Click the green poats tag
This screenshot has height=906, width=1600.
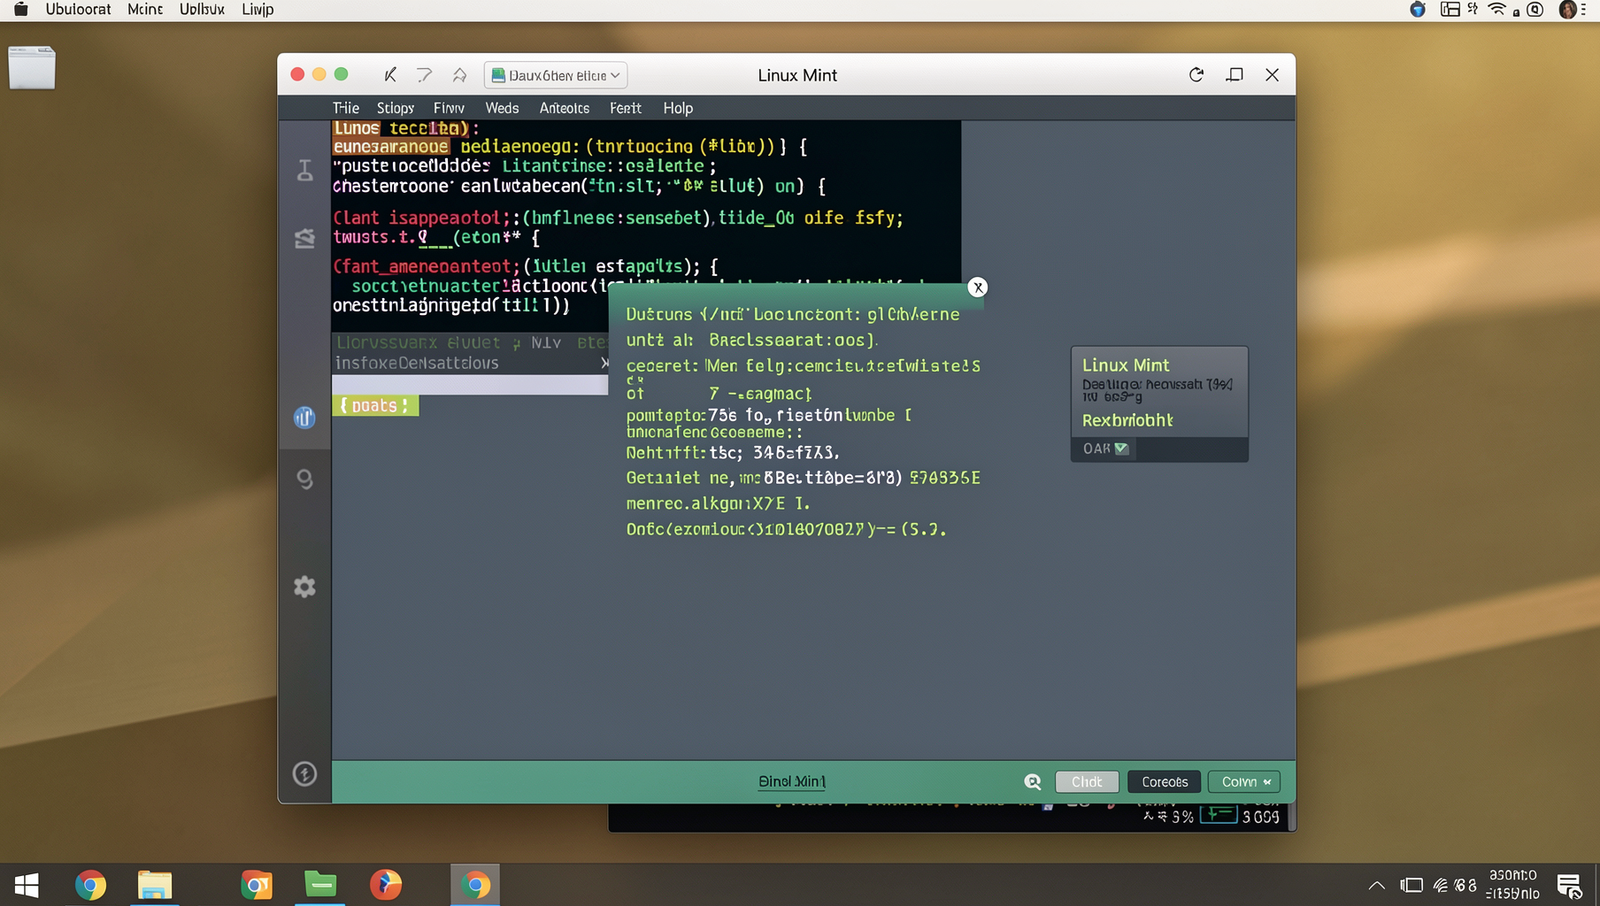tap(375, 405)
